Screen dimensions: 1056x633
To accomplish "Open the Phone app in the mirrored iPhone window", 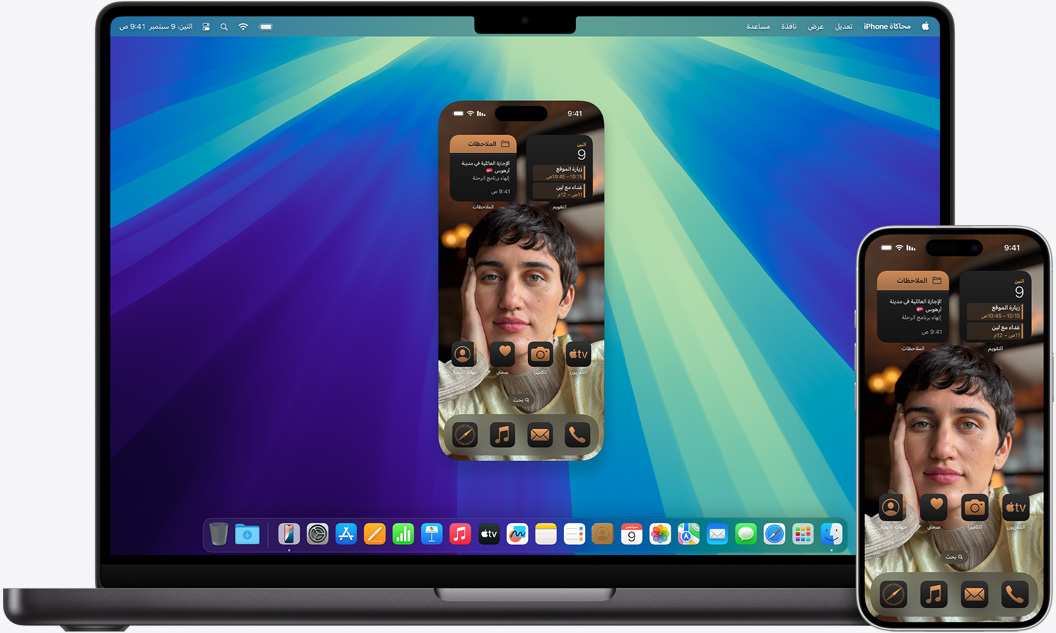I will [x=578, y=434].
